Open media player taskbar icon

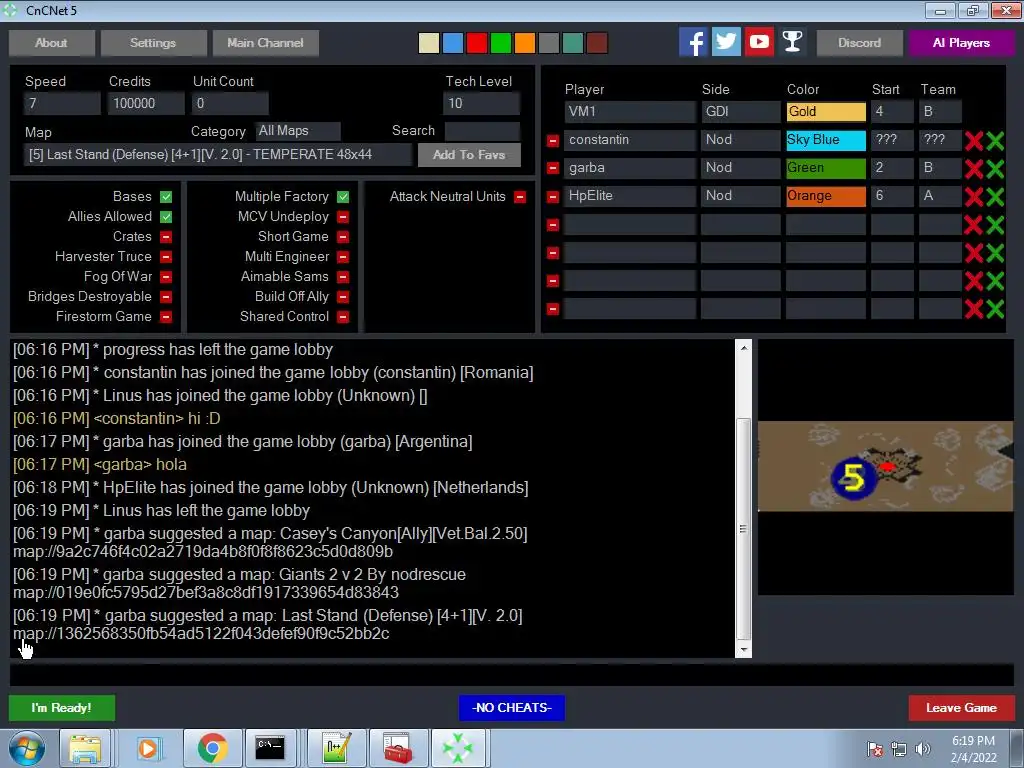[x=148, y=748]
